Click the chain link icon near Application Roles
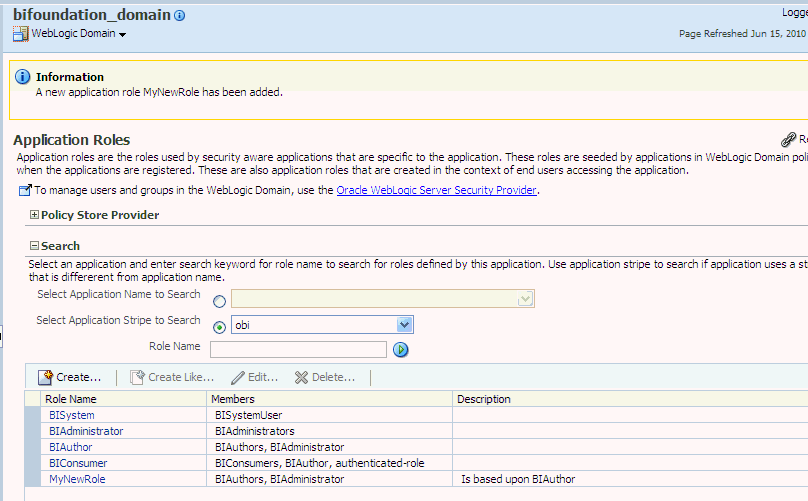This screenshot has height=501, width=808. [788, 139]
